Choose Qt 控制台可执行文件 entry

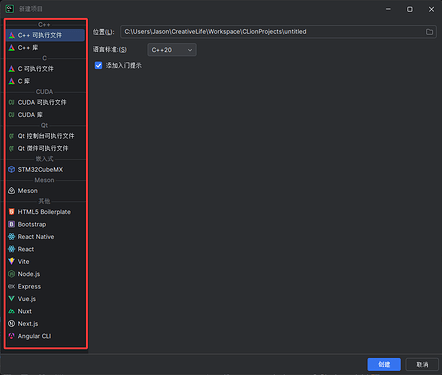46,136
